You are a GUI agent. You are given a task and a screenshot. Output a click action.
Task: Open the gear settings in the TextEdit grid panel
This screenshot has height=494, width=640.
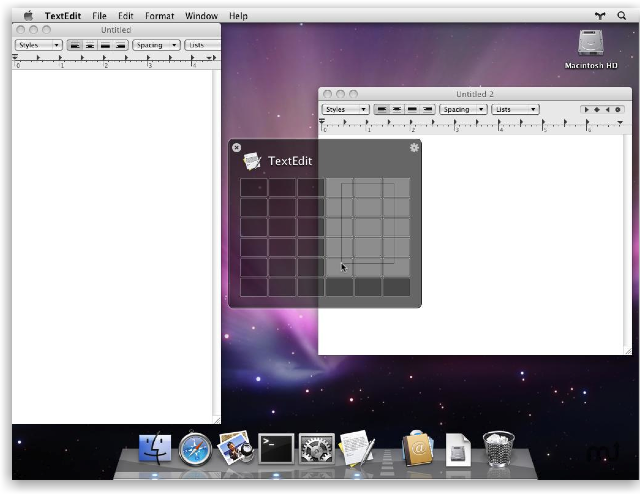[414, 148]
